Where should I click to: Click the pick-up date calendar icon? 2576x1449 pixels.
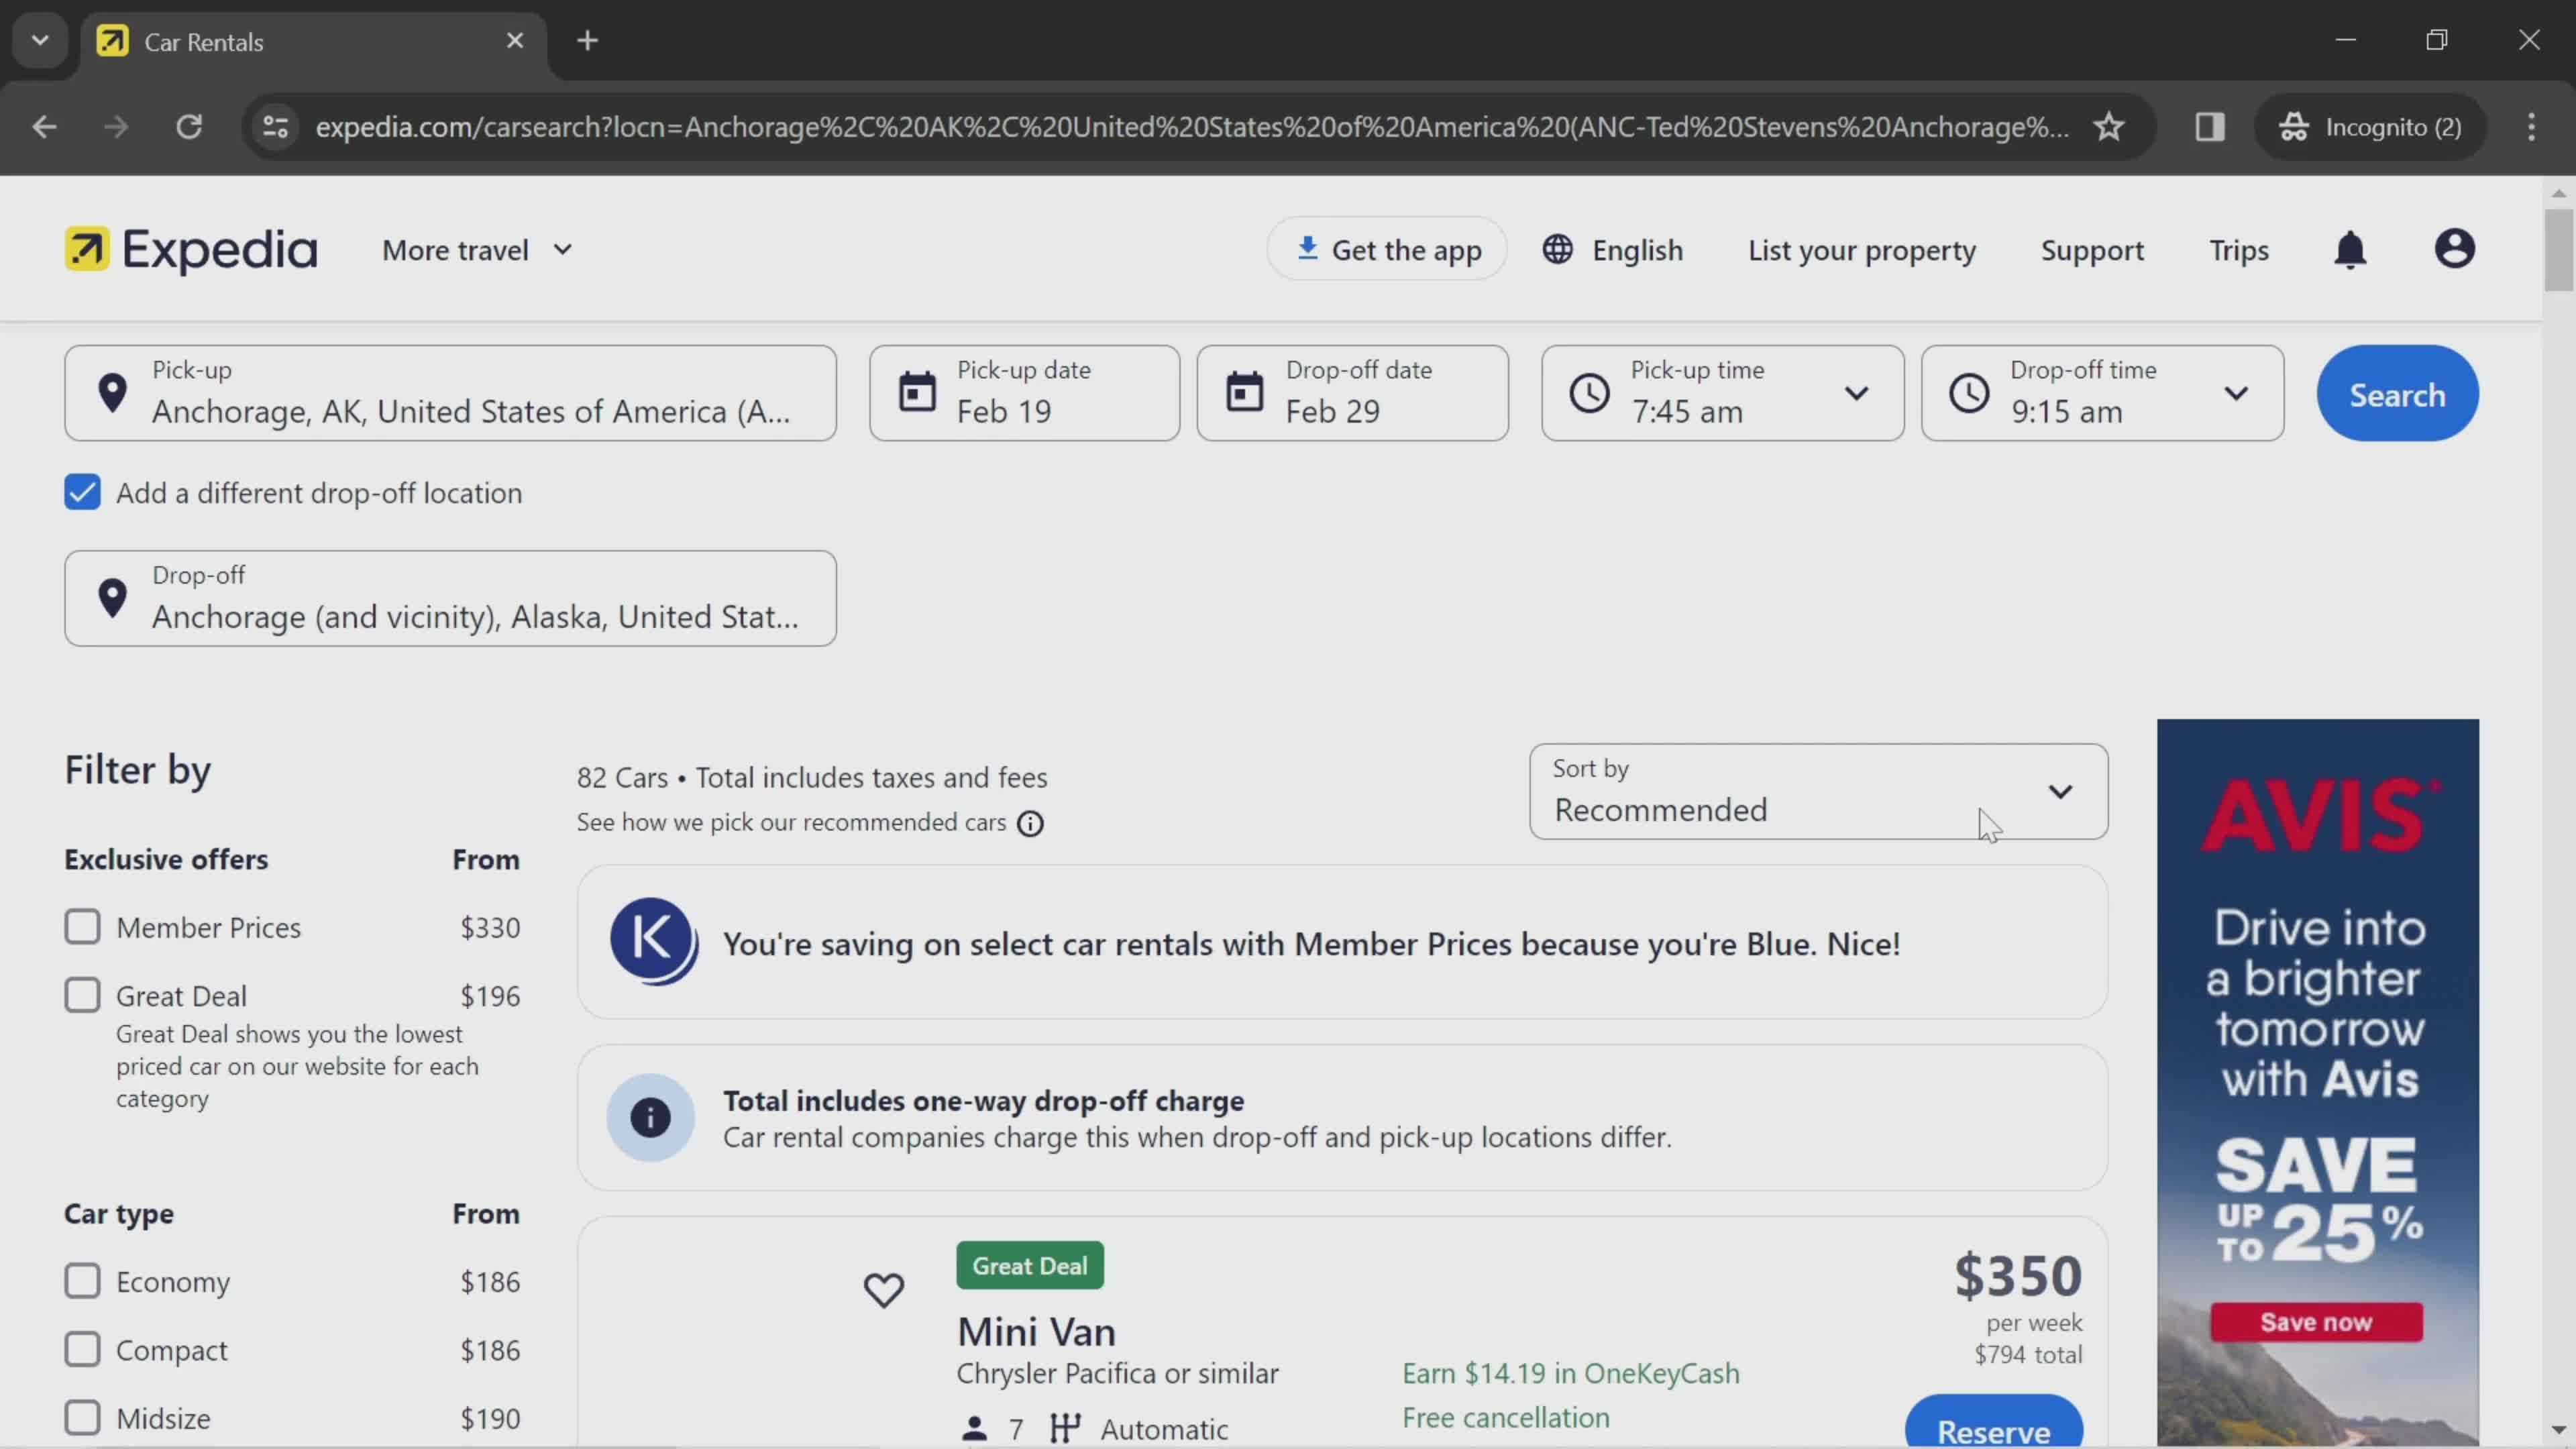coord(916,392)
